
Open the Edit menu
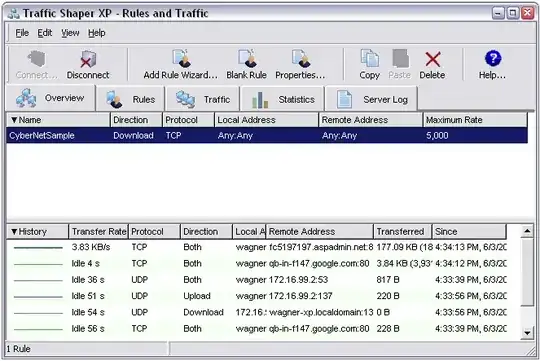tap(45, 33)
